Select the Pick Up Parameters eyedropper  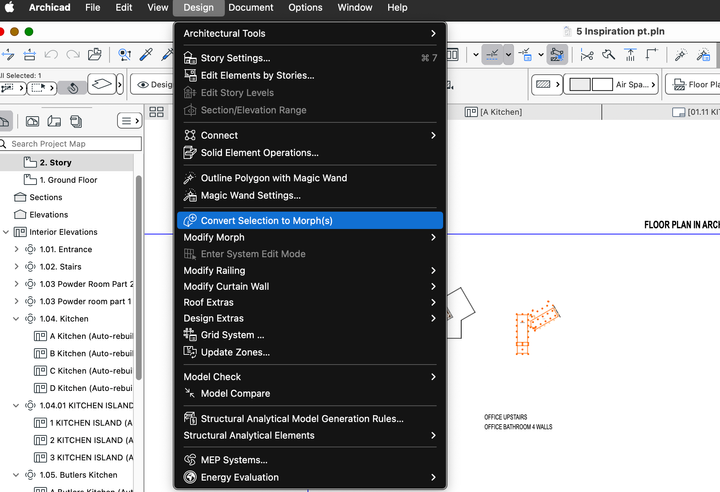(x=146, y=55)
